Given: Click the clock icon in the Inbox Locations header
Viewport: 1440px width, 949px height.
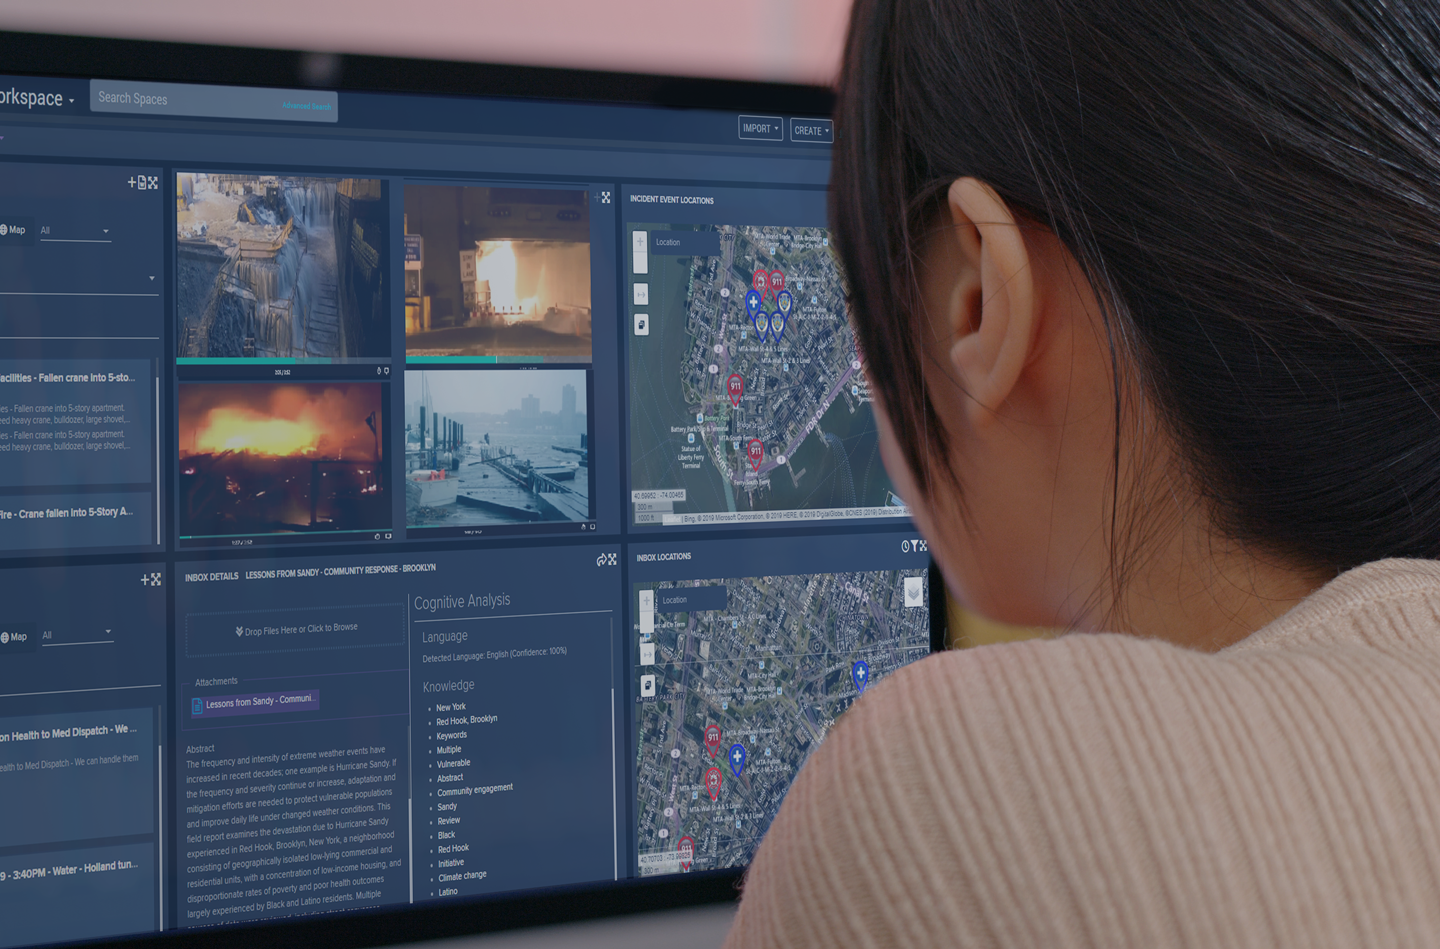Looking at the screenshot, I should (904, 546).
